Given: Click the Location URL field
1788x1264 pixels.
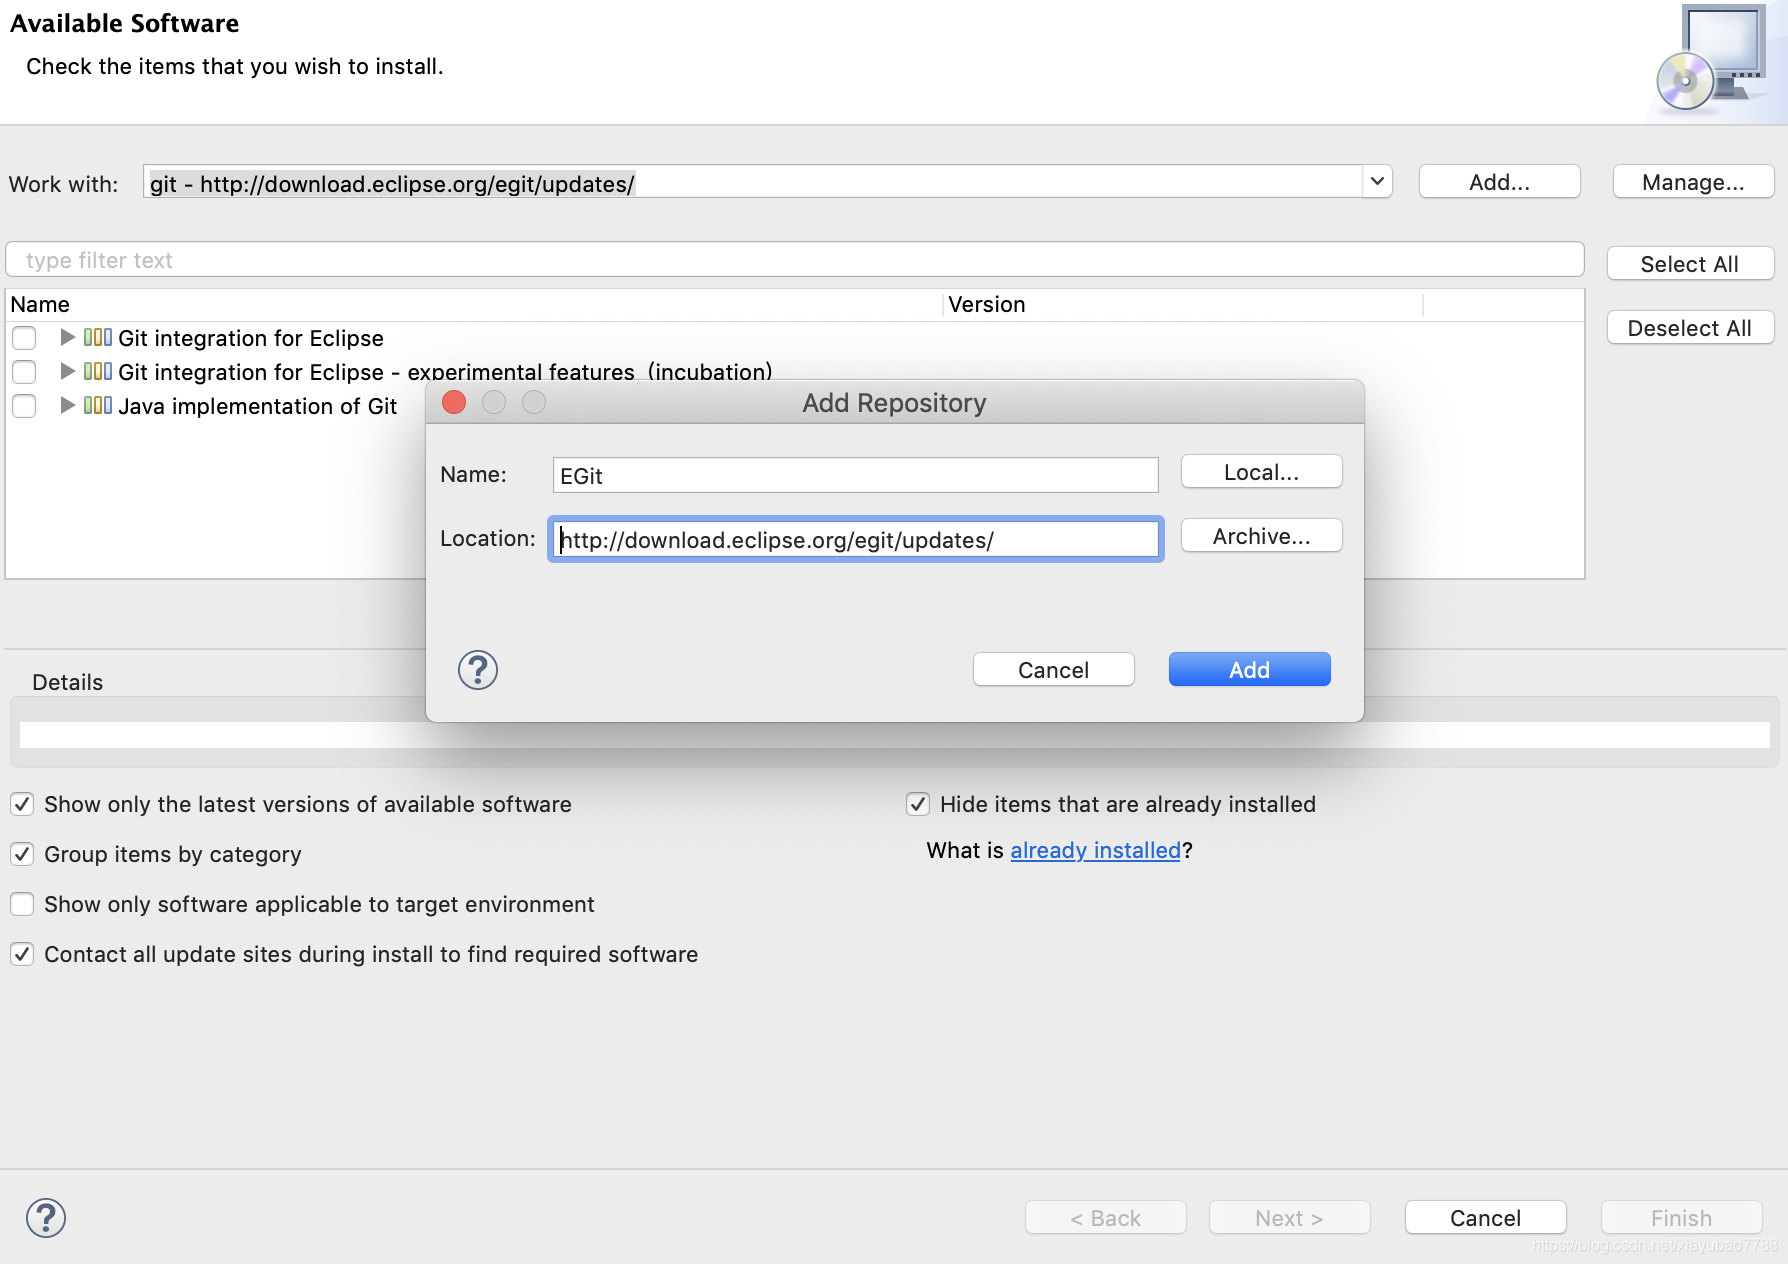Looking at the screenshot, I should 855,540.
